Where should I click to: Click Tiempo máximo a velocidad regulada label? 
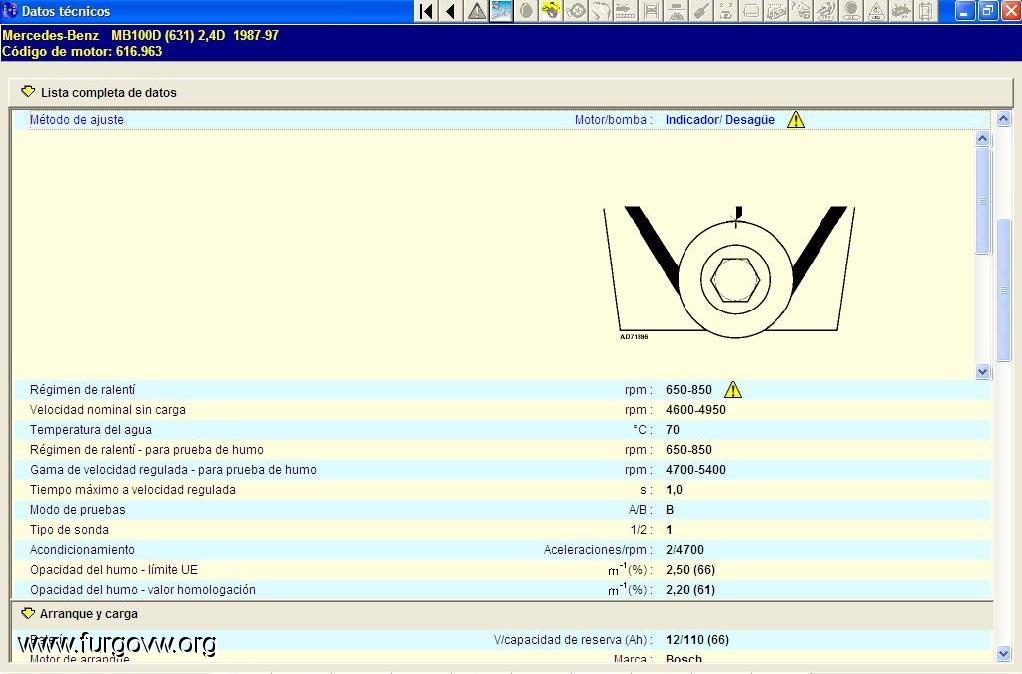coord(133,490)
